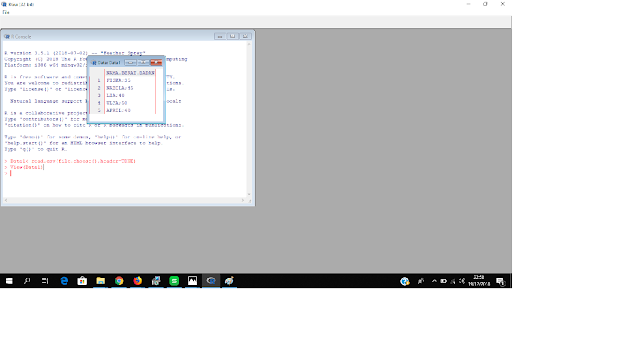Open the Photos app in the taskbar
This screenshot has width=640, height=360.
[192, 281]
